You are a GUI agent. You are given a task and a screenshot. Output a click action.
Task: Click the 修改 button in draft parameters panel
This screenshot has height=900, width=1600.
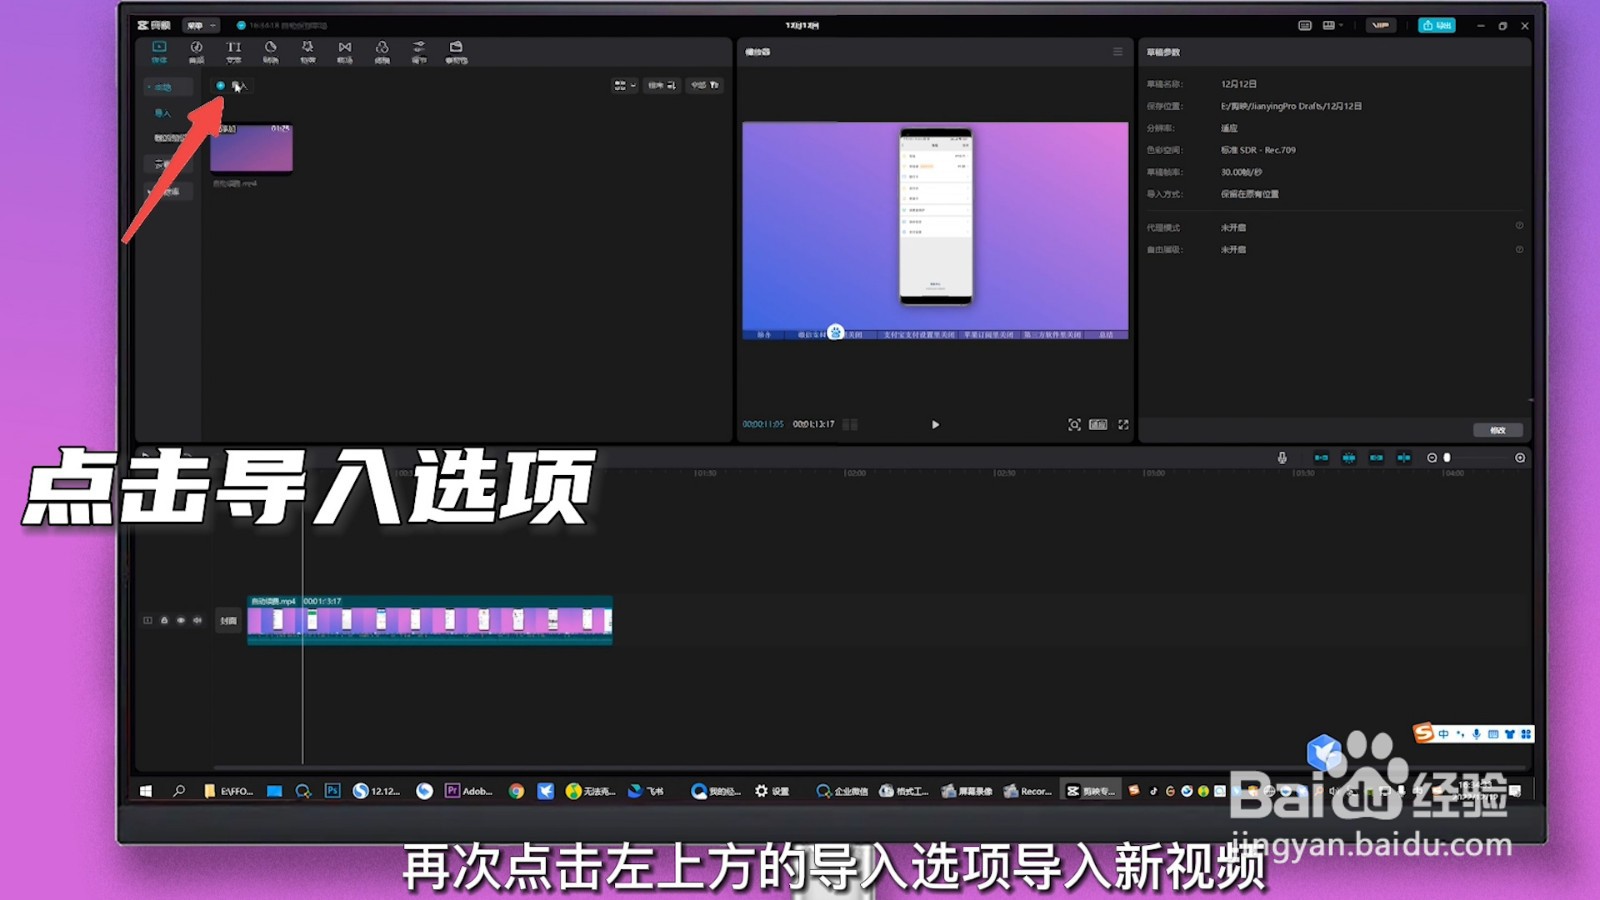[1496, 429]
